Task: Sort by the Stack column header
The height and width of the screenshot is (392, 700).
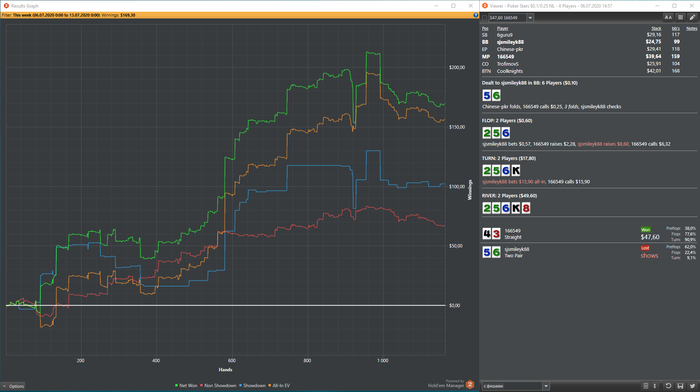Action: click(x=656, y=29)
